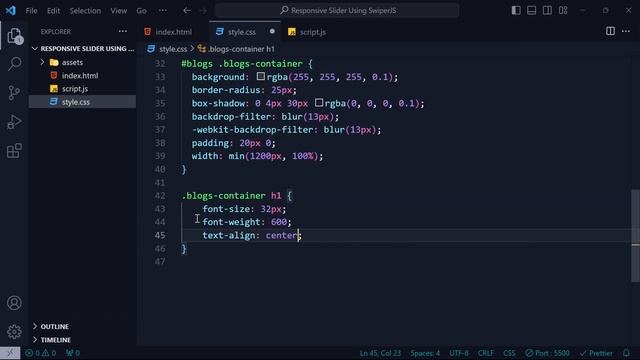Open the Edit menu
The image size is (640, 360).
click(x=53, y=11)
